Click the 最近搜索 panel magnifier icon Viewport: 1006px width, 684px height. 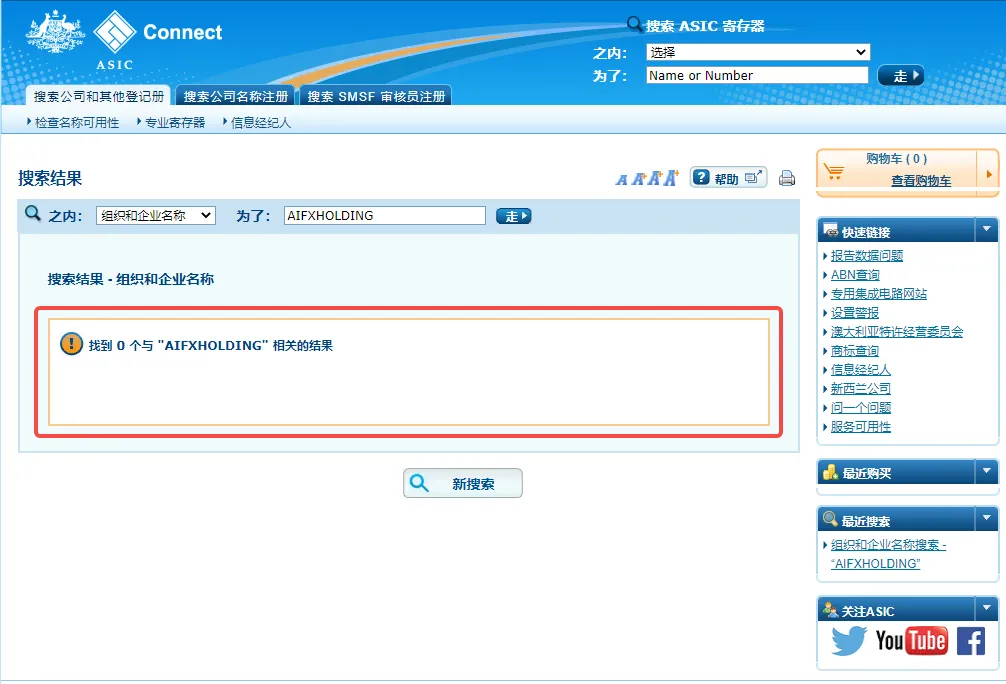(830, 519)
